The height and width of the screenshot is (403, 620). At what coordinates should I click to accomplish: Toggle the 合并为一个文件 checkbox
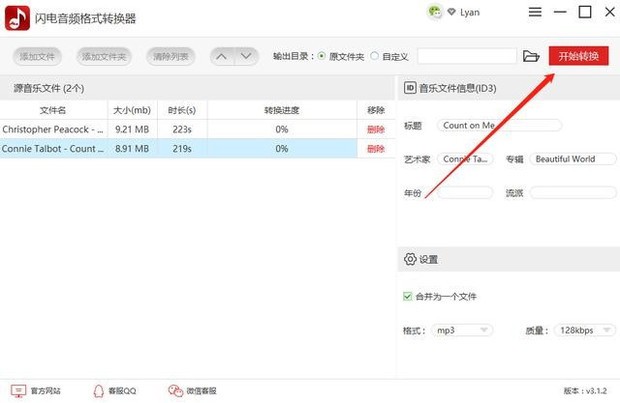click(x=407, y=296)
